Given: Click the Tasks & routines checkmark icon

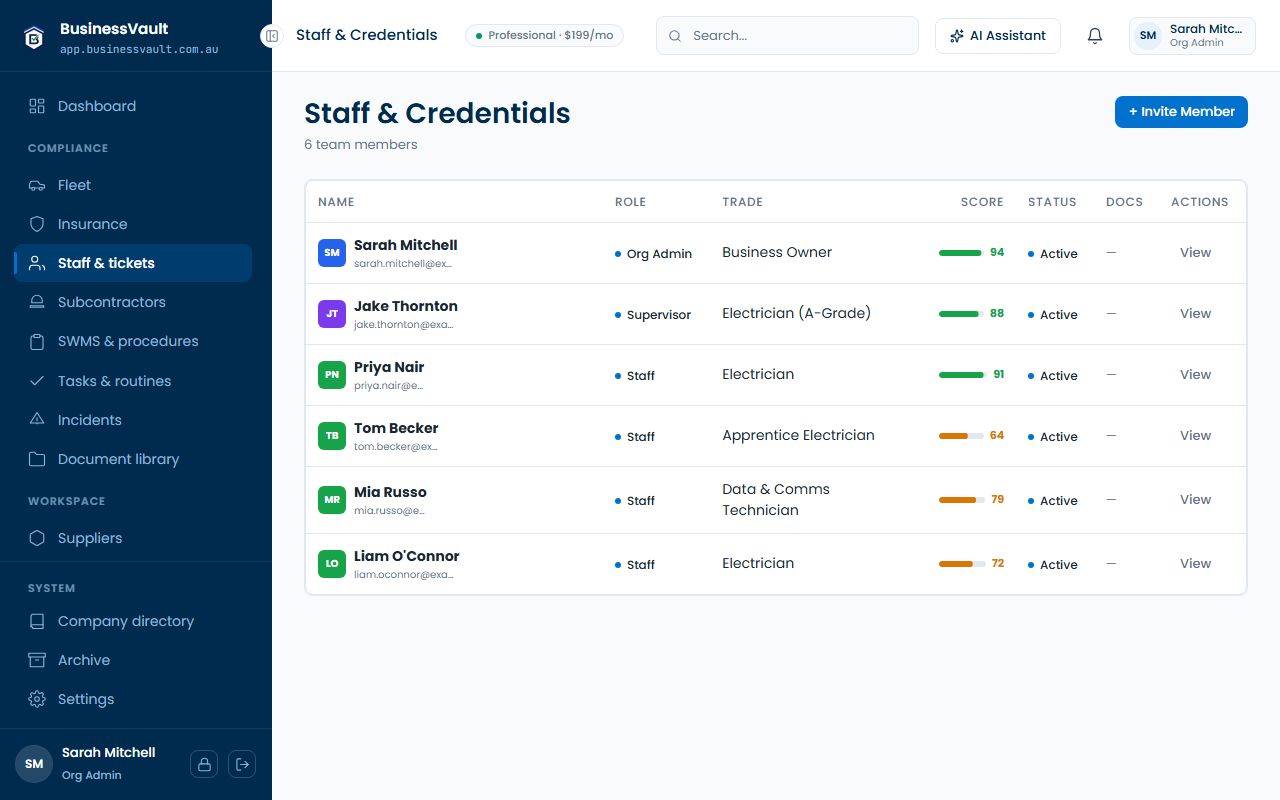Looking at the screenshot, I should (37, 381).
